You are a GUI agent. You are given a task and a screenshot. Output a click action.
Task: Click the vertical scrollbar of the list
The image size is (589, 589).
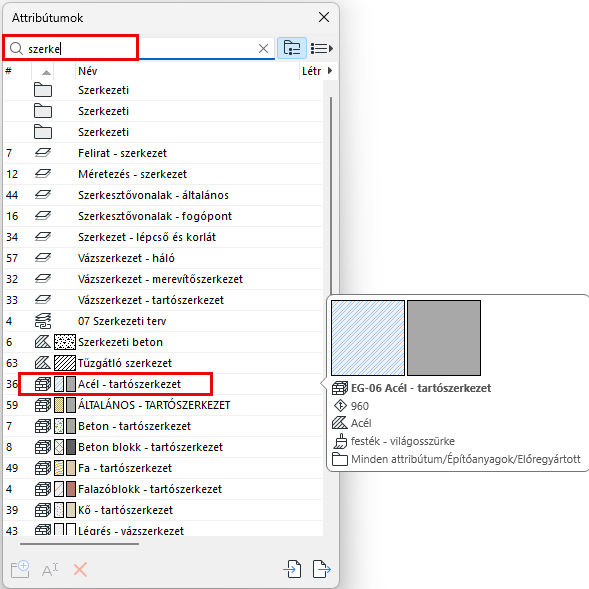click(331, 195)
